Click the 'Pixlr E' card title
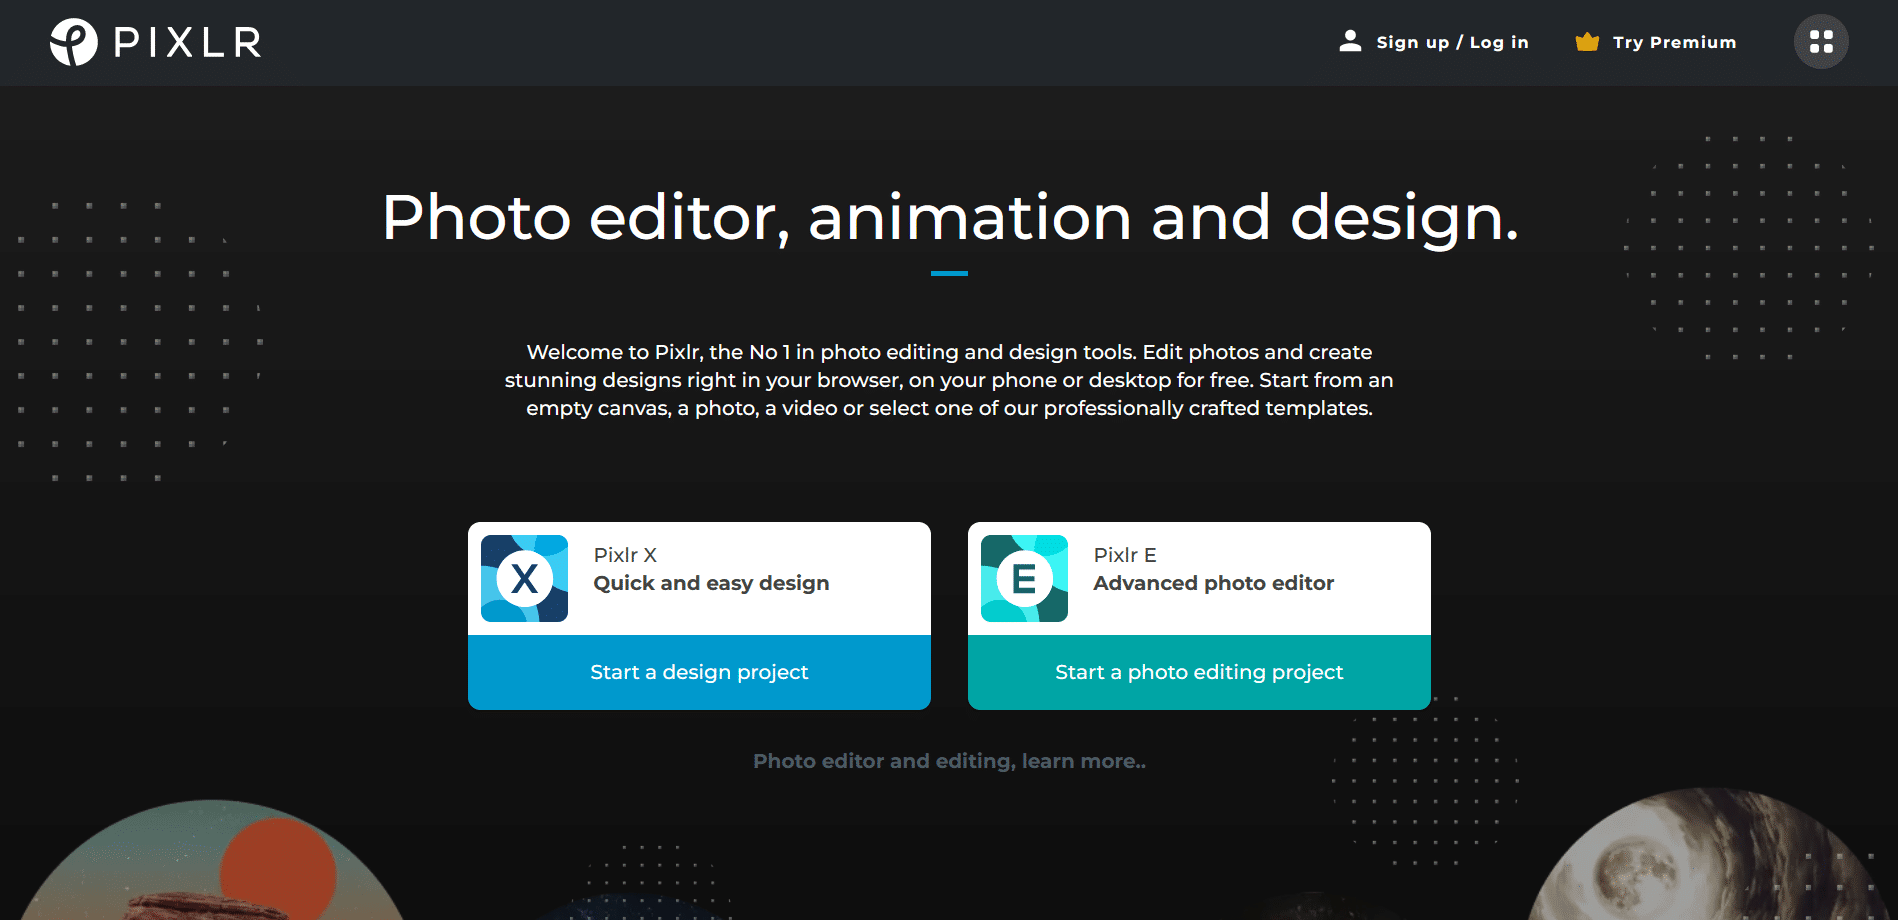Viewport: 1898px width, 920px height. (x=1125, y=555)
